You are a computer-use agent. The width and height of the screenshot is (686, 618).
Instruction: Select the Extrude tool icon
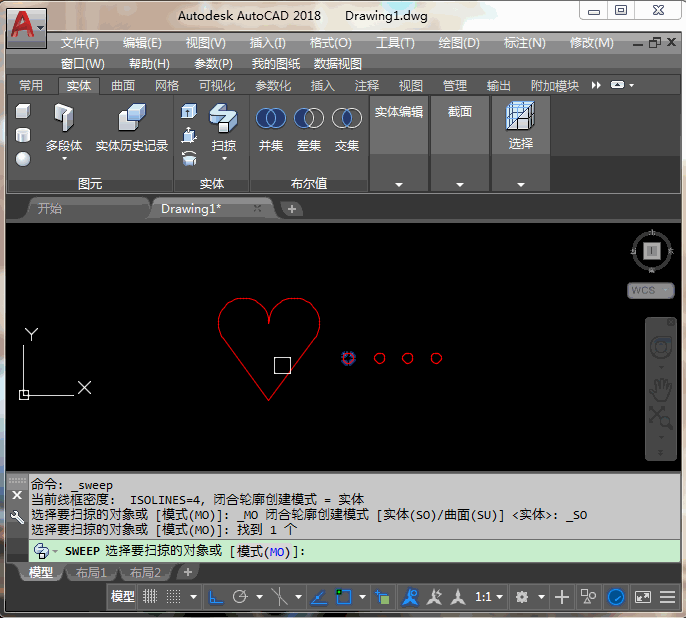(189, 111)
